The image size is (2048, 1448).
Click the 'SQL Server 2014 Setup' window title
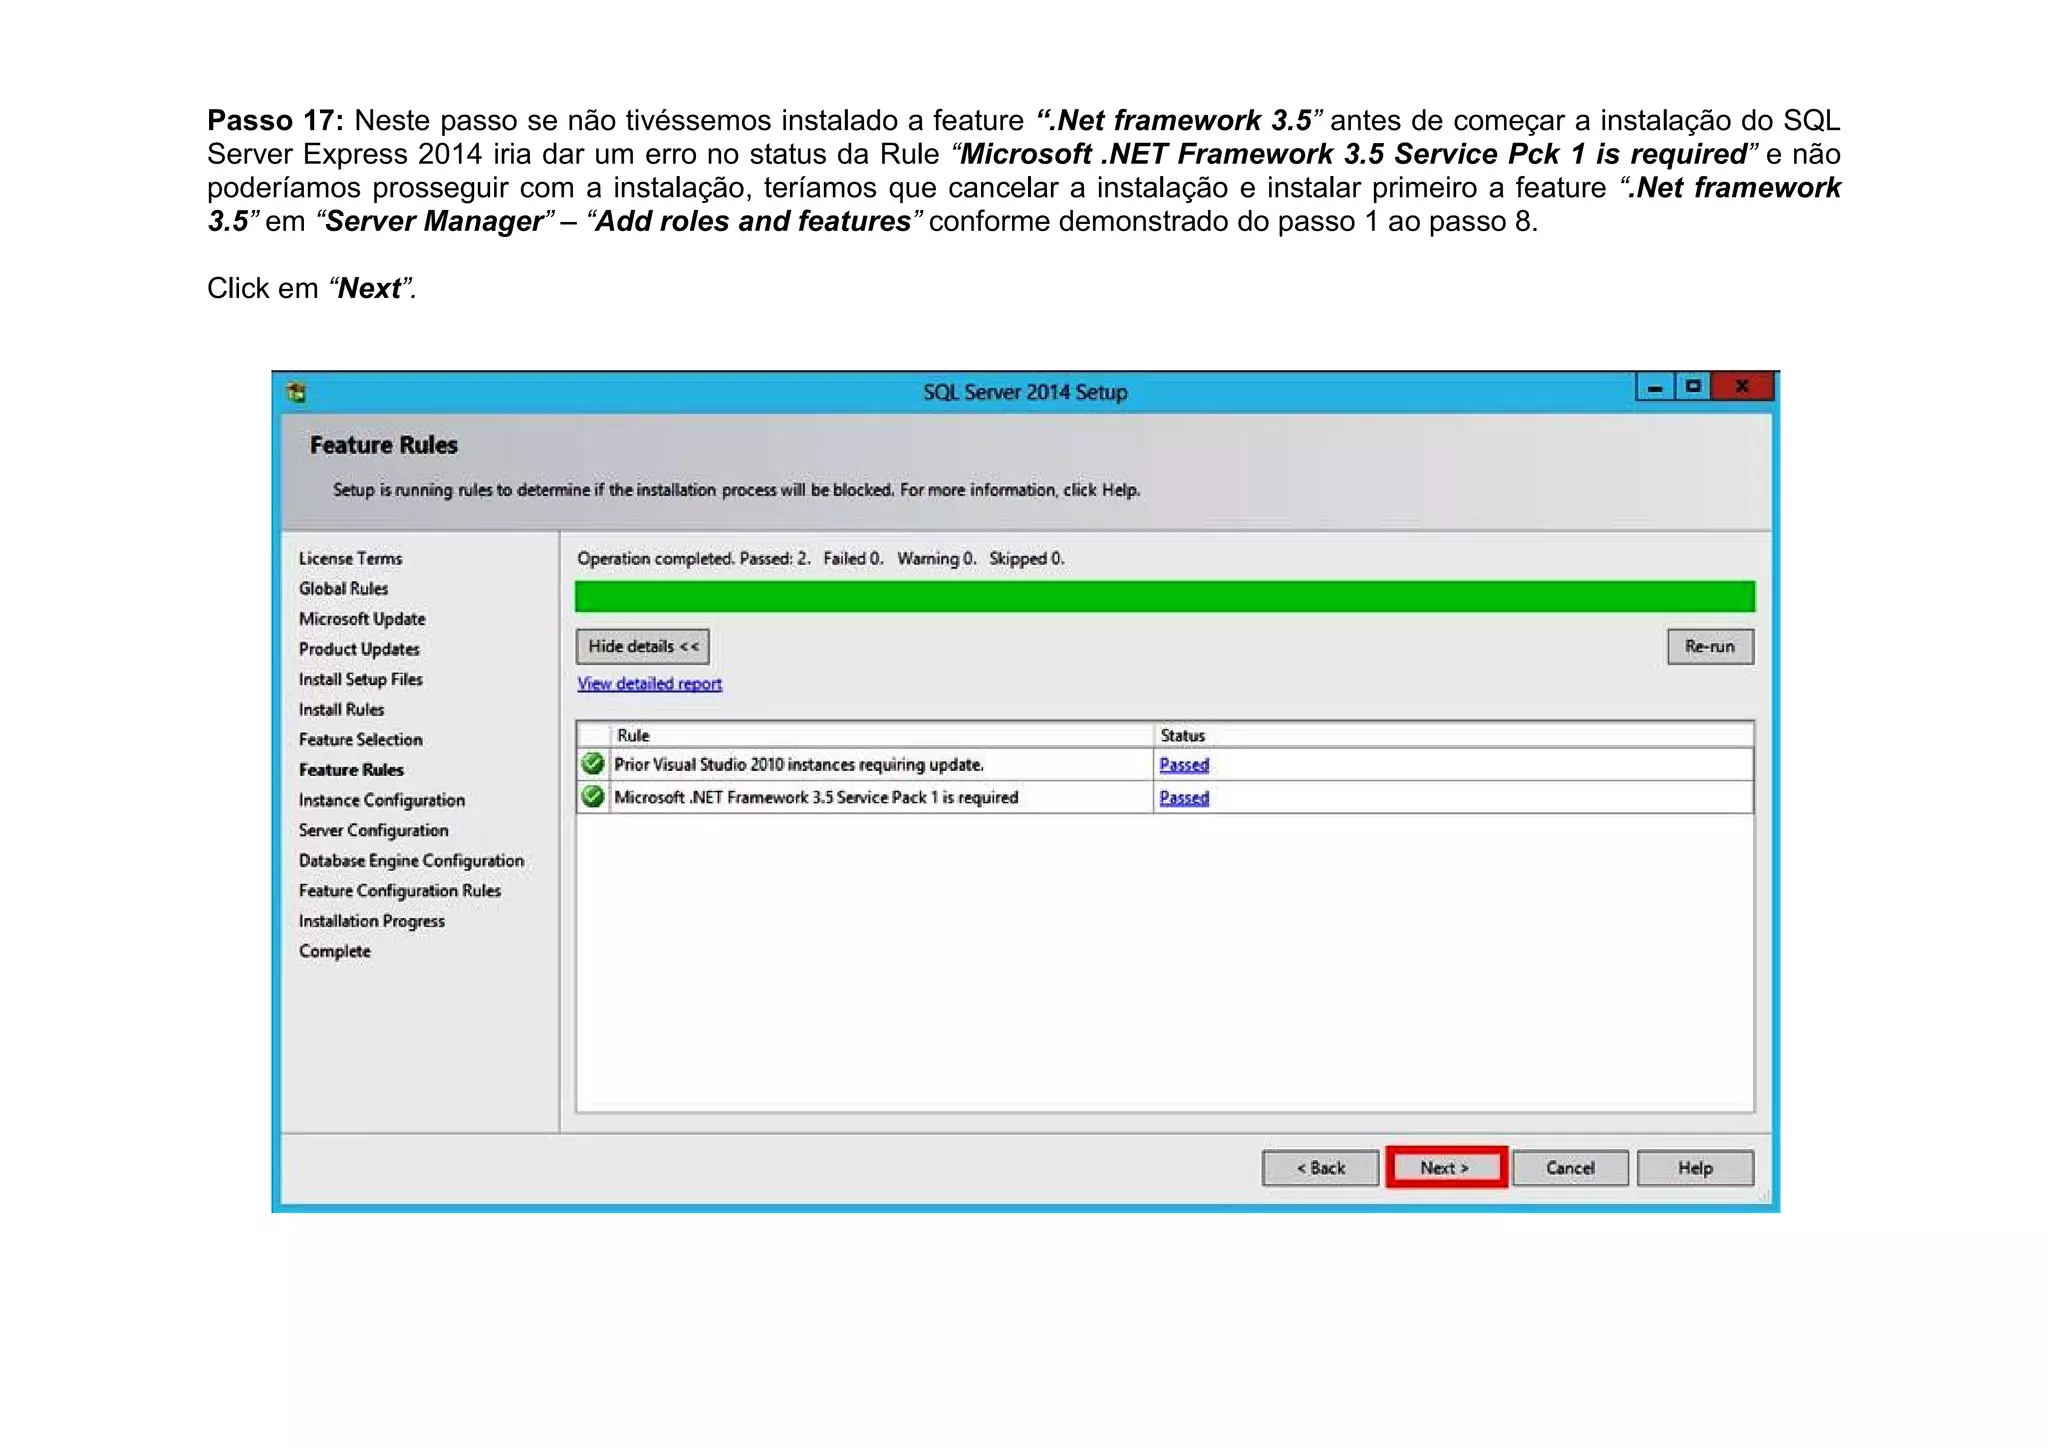pos(1025,392)
